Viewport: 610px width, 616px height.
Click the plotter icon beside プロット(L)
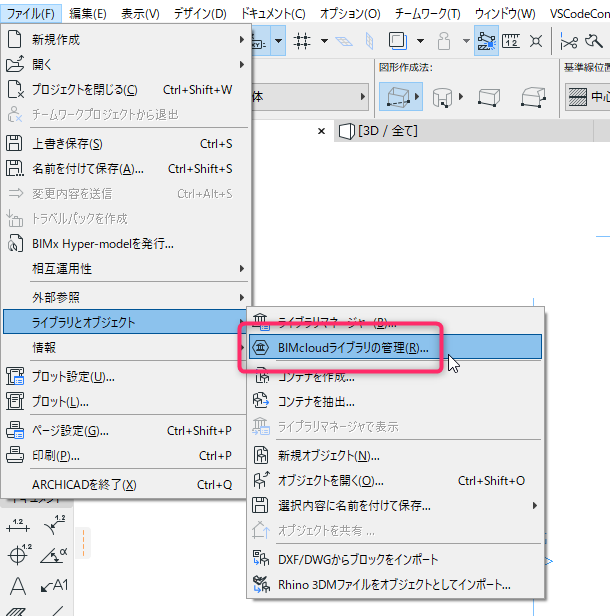coord(15,402)
